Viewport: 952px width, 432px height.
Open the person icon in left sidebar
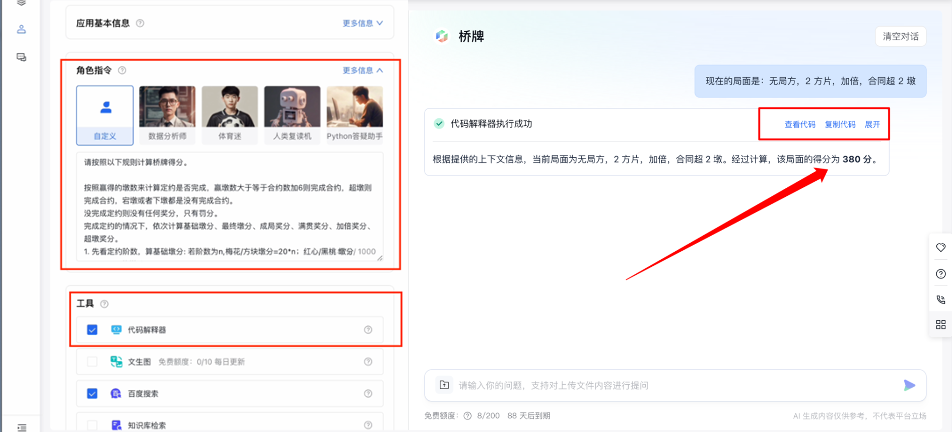[x=22, y=29]
